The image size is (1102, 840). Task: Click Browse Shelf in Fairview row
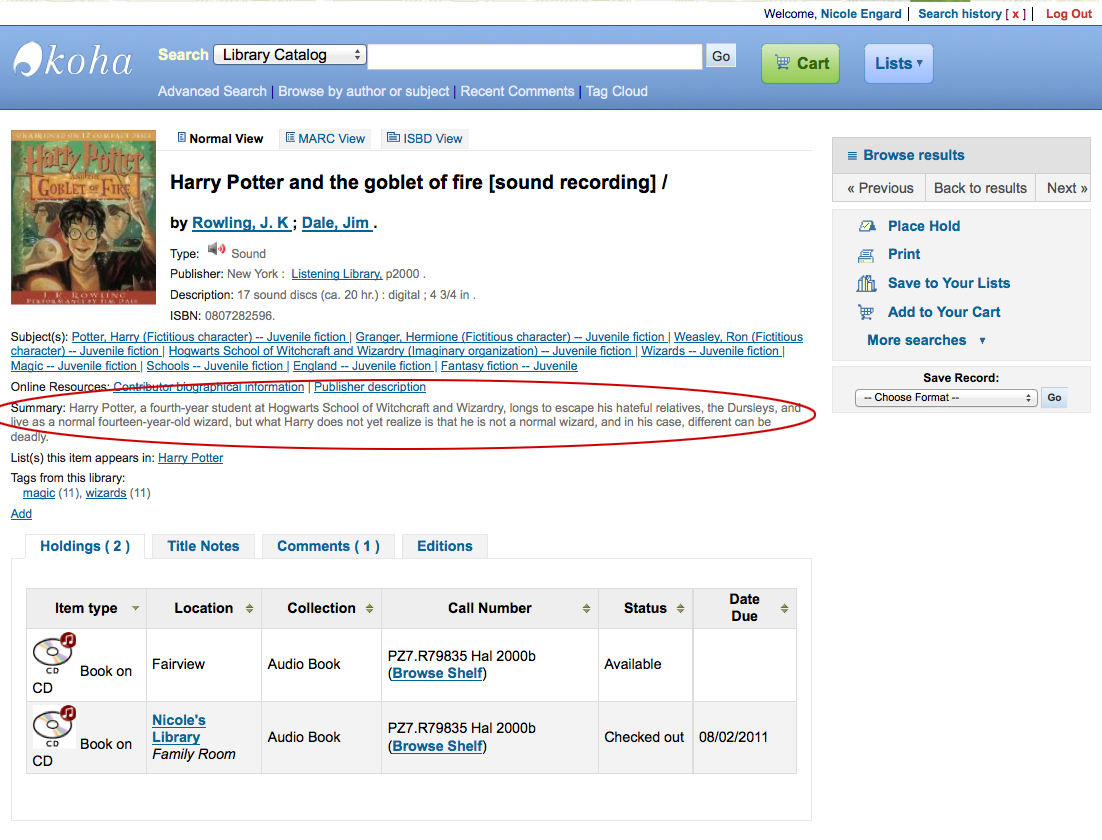[x=437, y=673]
